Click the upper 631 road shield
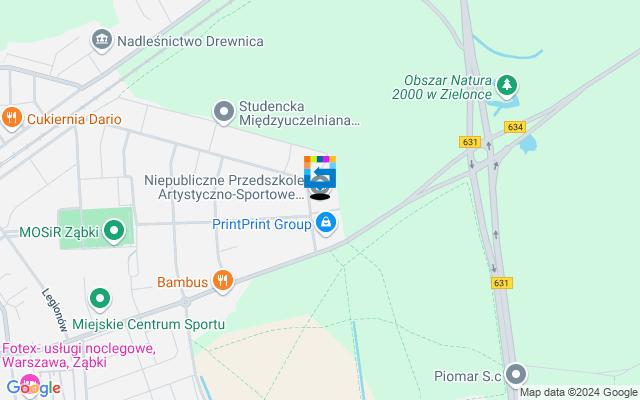640x400 pixels. coord(470,142)
